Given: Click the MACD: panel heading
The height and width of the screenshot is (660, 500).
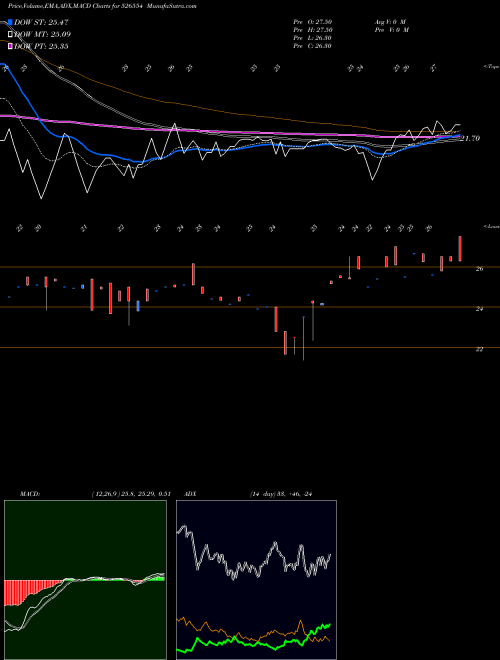Looking at the screenshot, I should click(30, 494).
